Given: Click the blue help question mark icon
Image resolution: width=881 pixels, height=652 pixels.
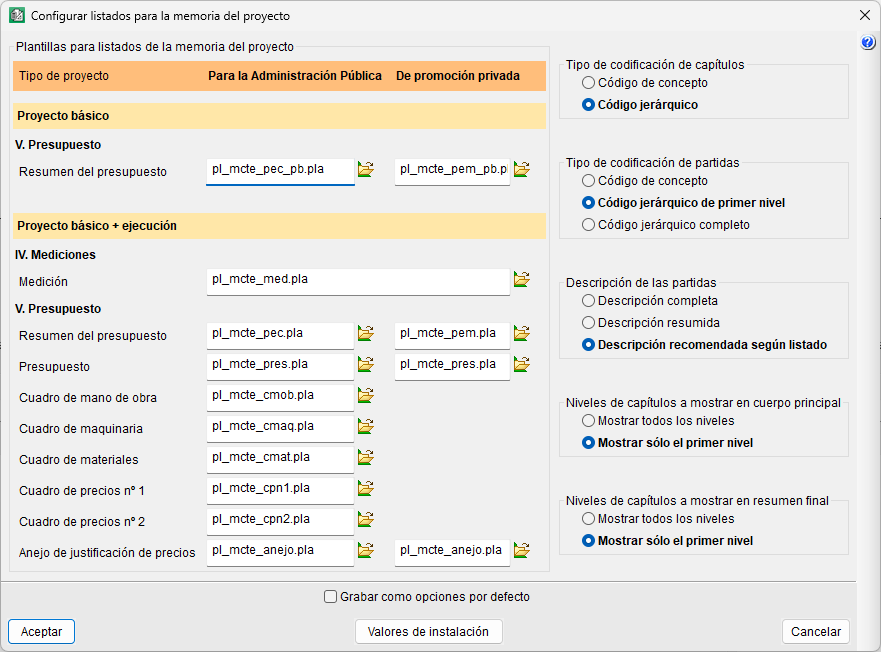Looking at the screenshot, I should coord(868,42).
